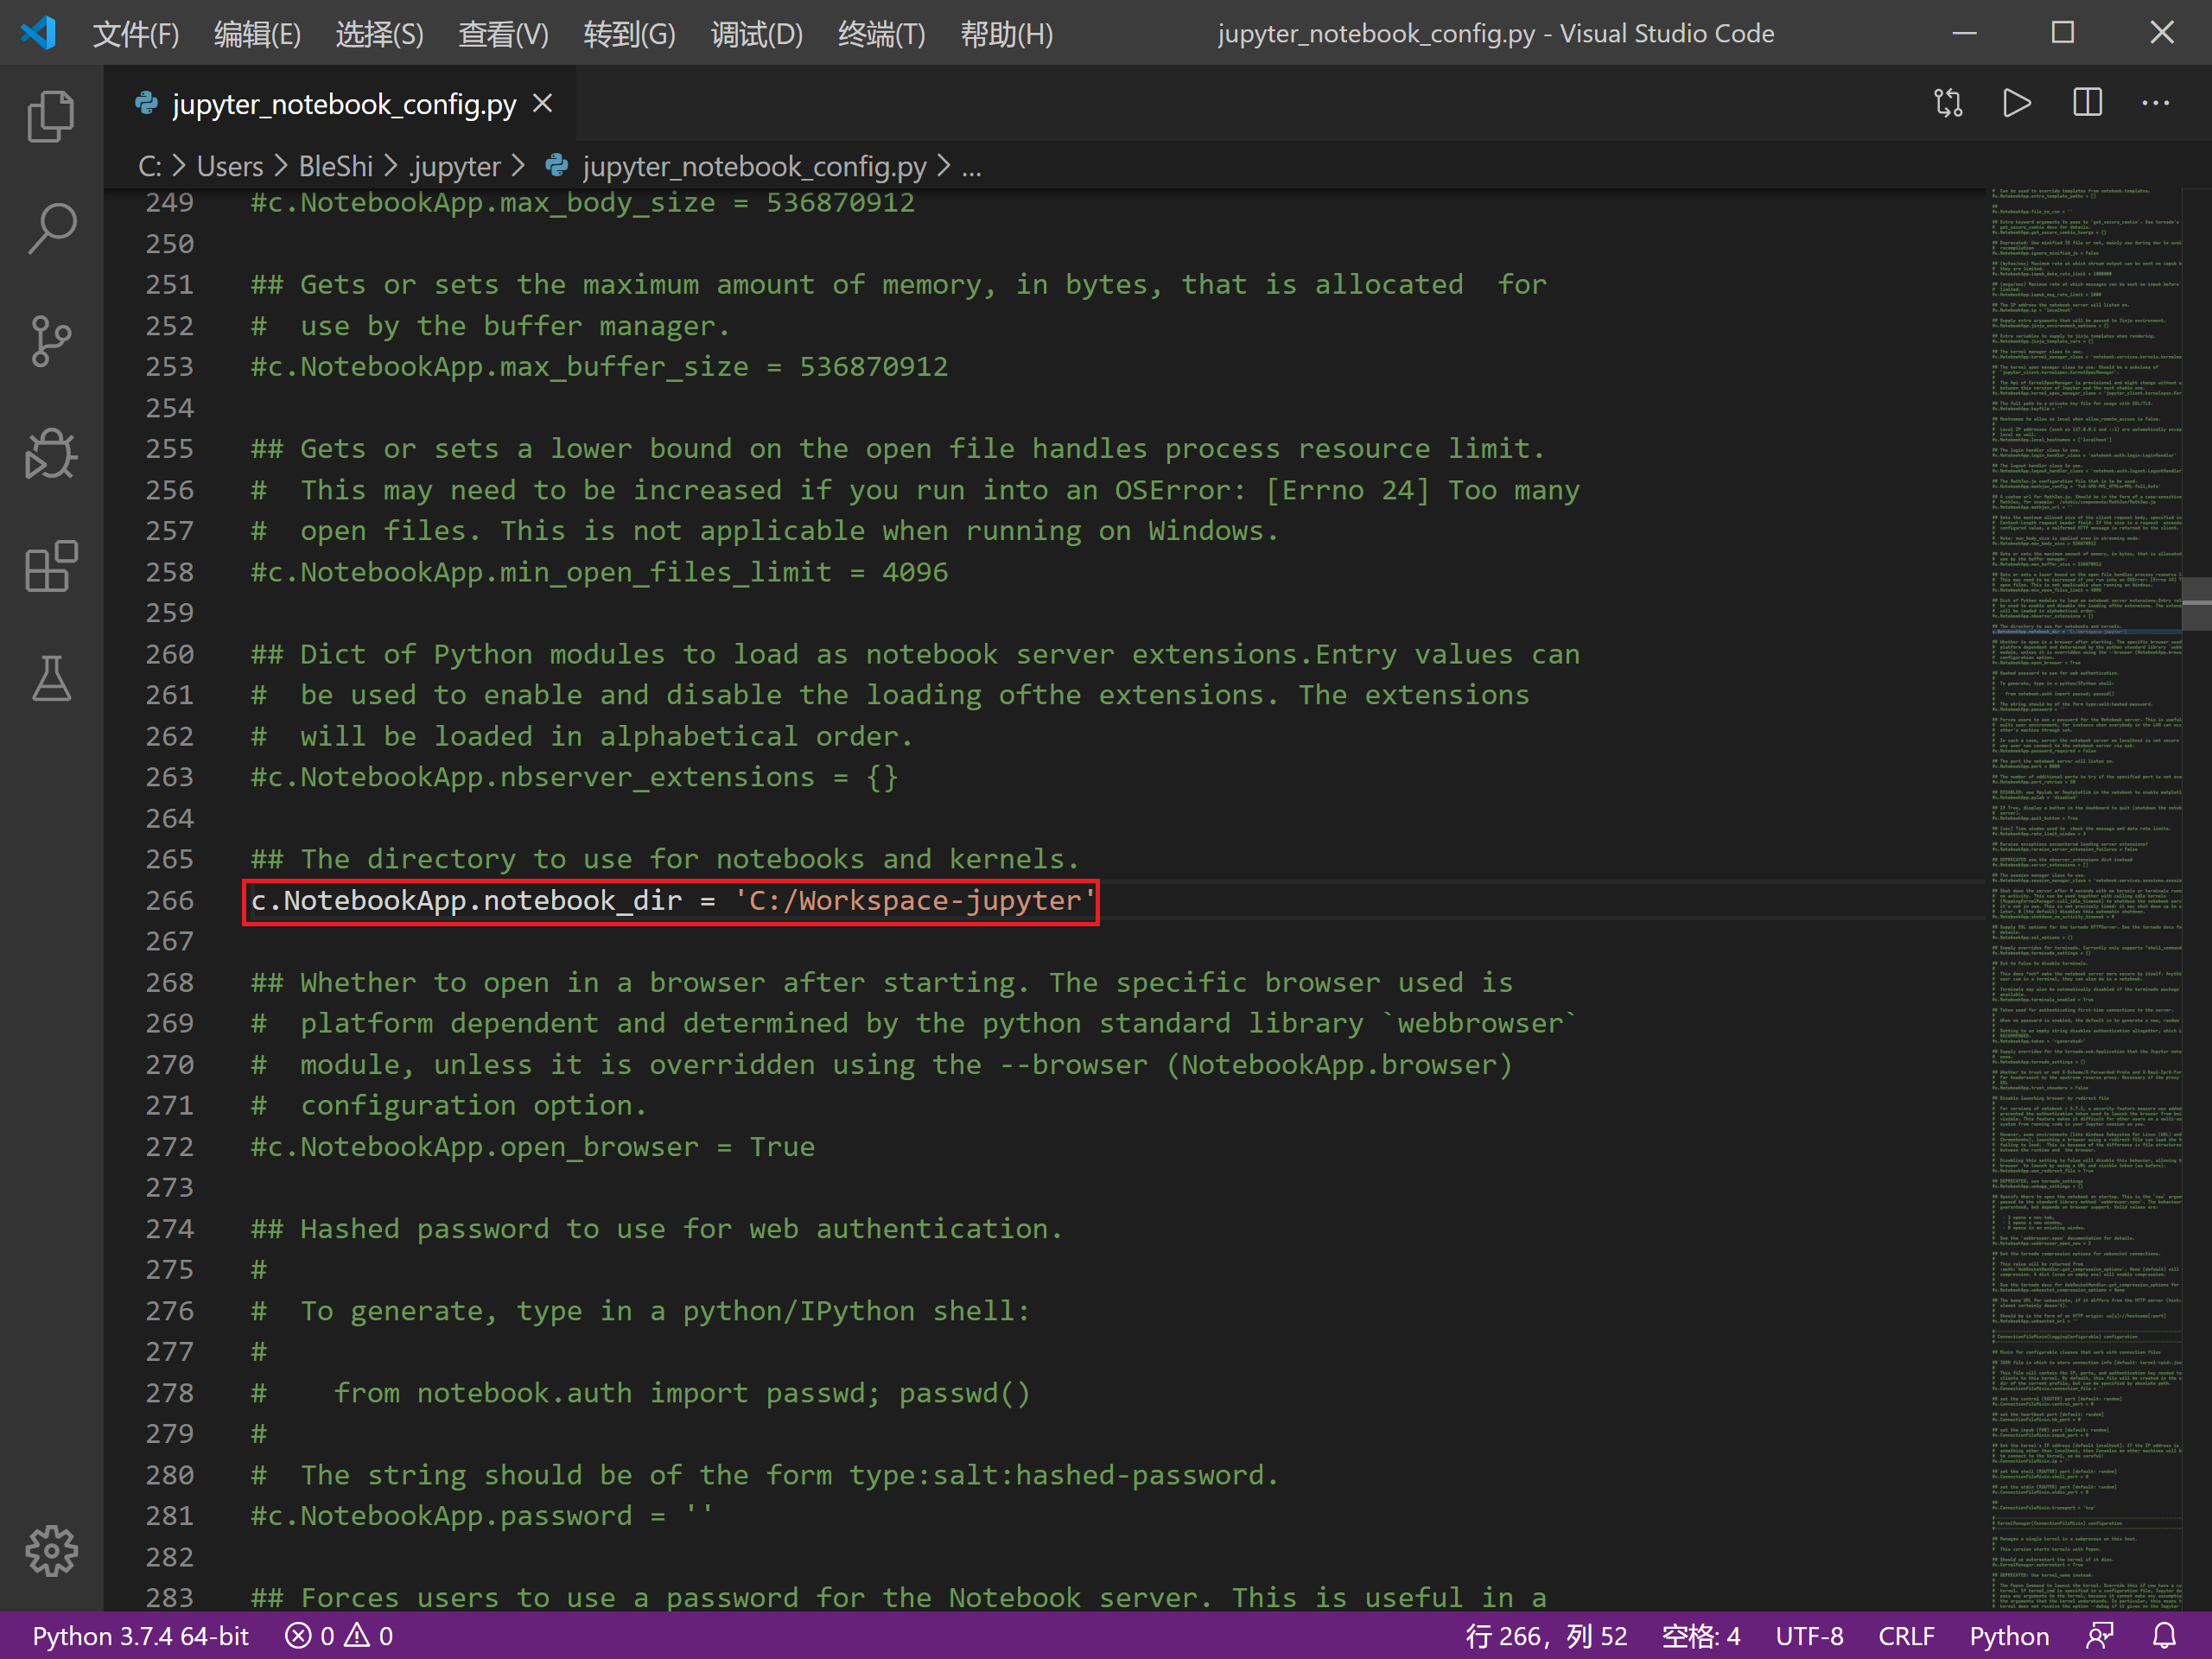Click '## The directory to use for notebooks' comment
This screenshot has width=2212, height=1659.
click(665, 859)
